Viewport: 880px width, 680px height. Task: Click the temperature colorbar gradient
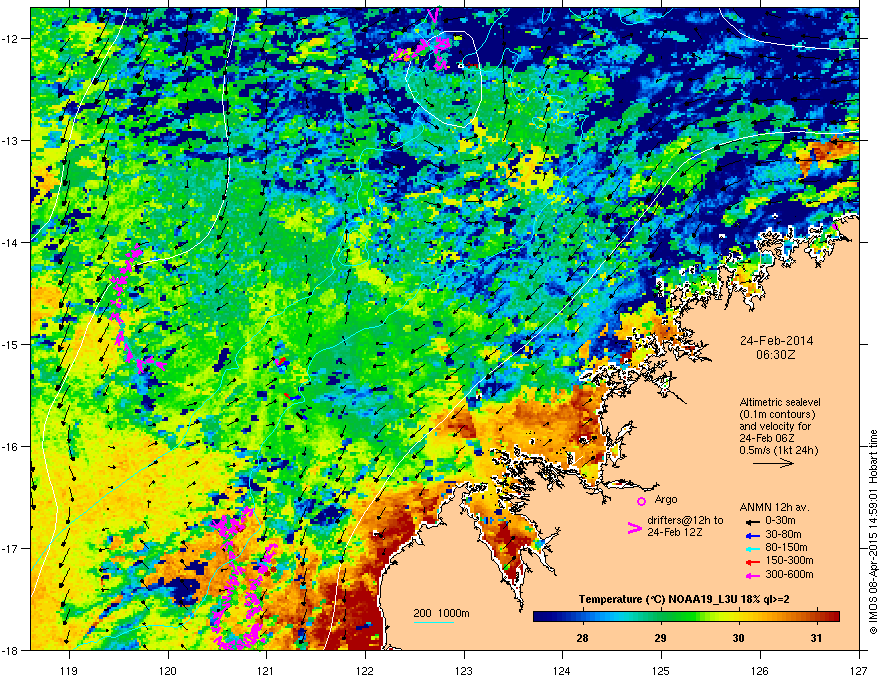coord(686,617)
